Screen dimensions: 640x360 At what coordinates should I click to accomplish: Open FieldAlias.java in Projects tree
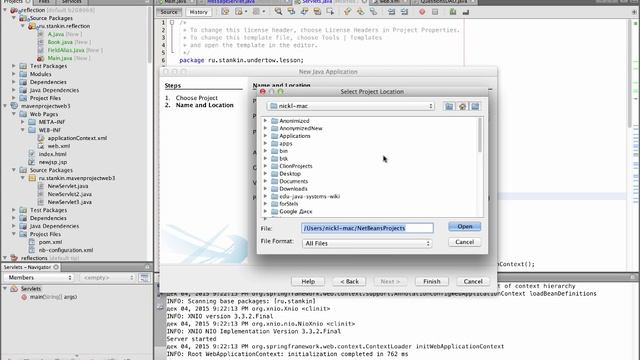[66, 50]
